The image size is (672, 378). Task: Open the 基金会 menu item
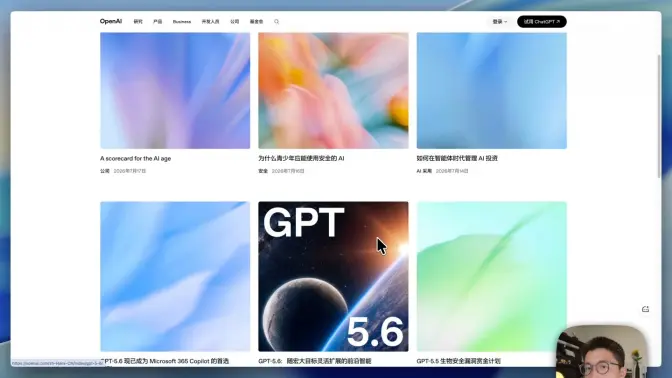click(256, 21)
